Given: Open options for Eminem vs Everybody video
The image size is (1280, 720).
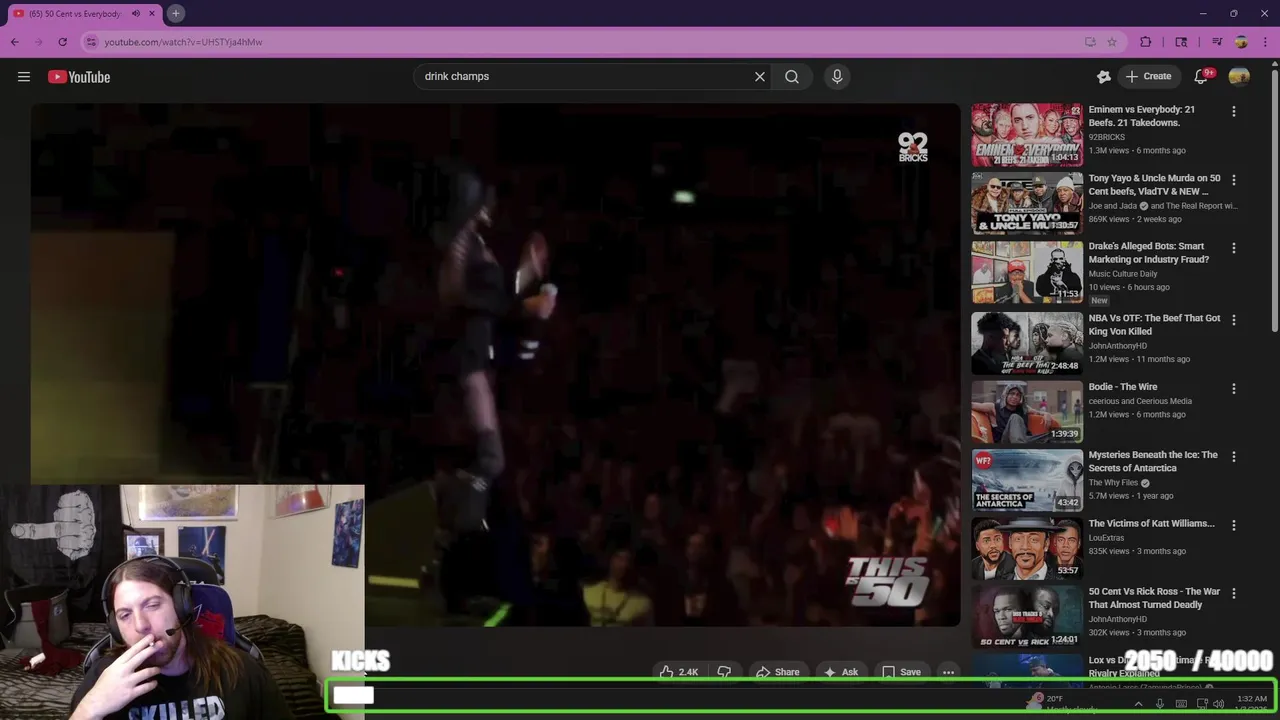Looking at the screenshot, I should [x=1233, y=111].
